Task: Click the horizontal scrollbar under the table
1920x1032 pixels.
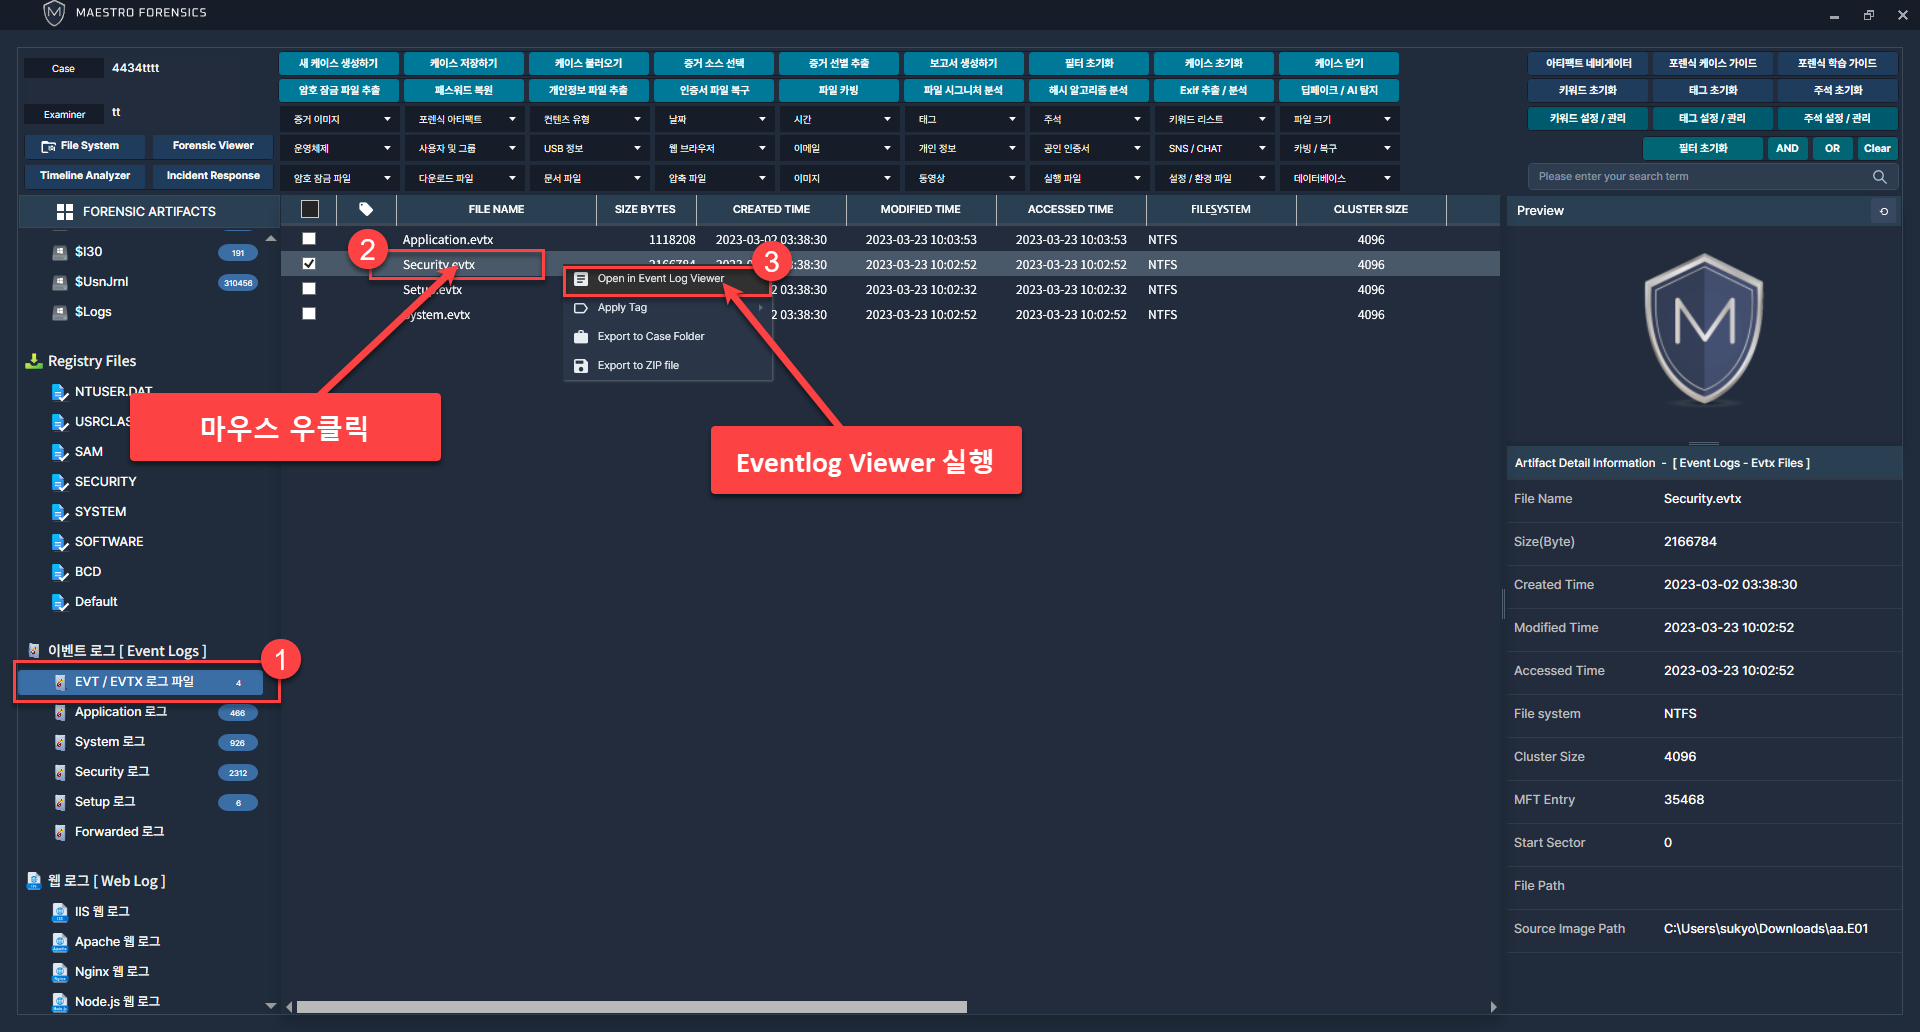Action: pyautogui.click(x=630, y=1007)
